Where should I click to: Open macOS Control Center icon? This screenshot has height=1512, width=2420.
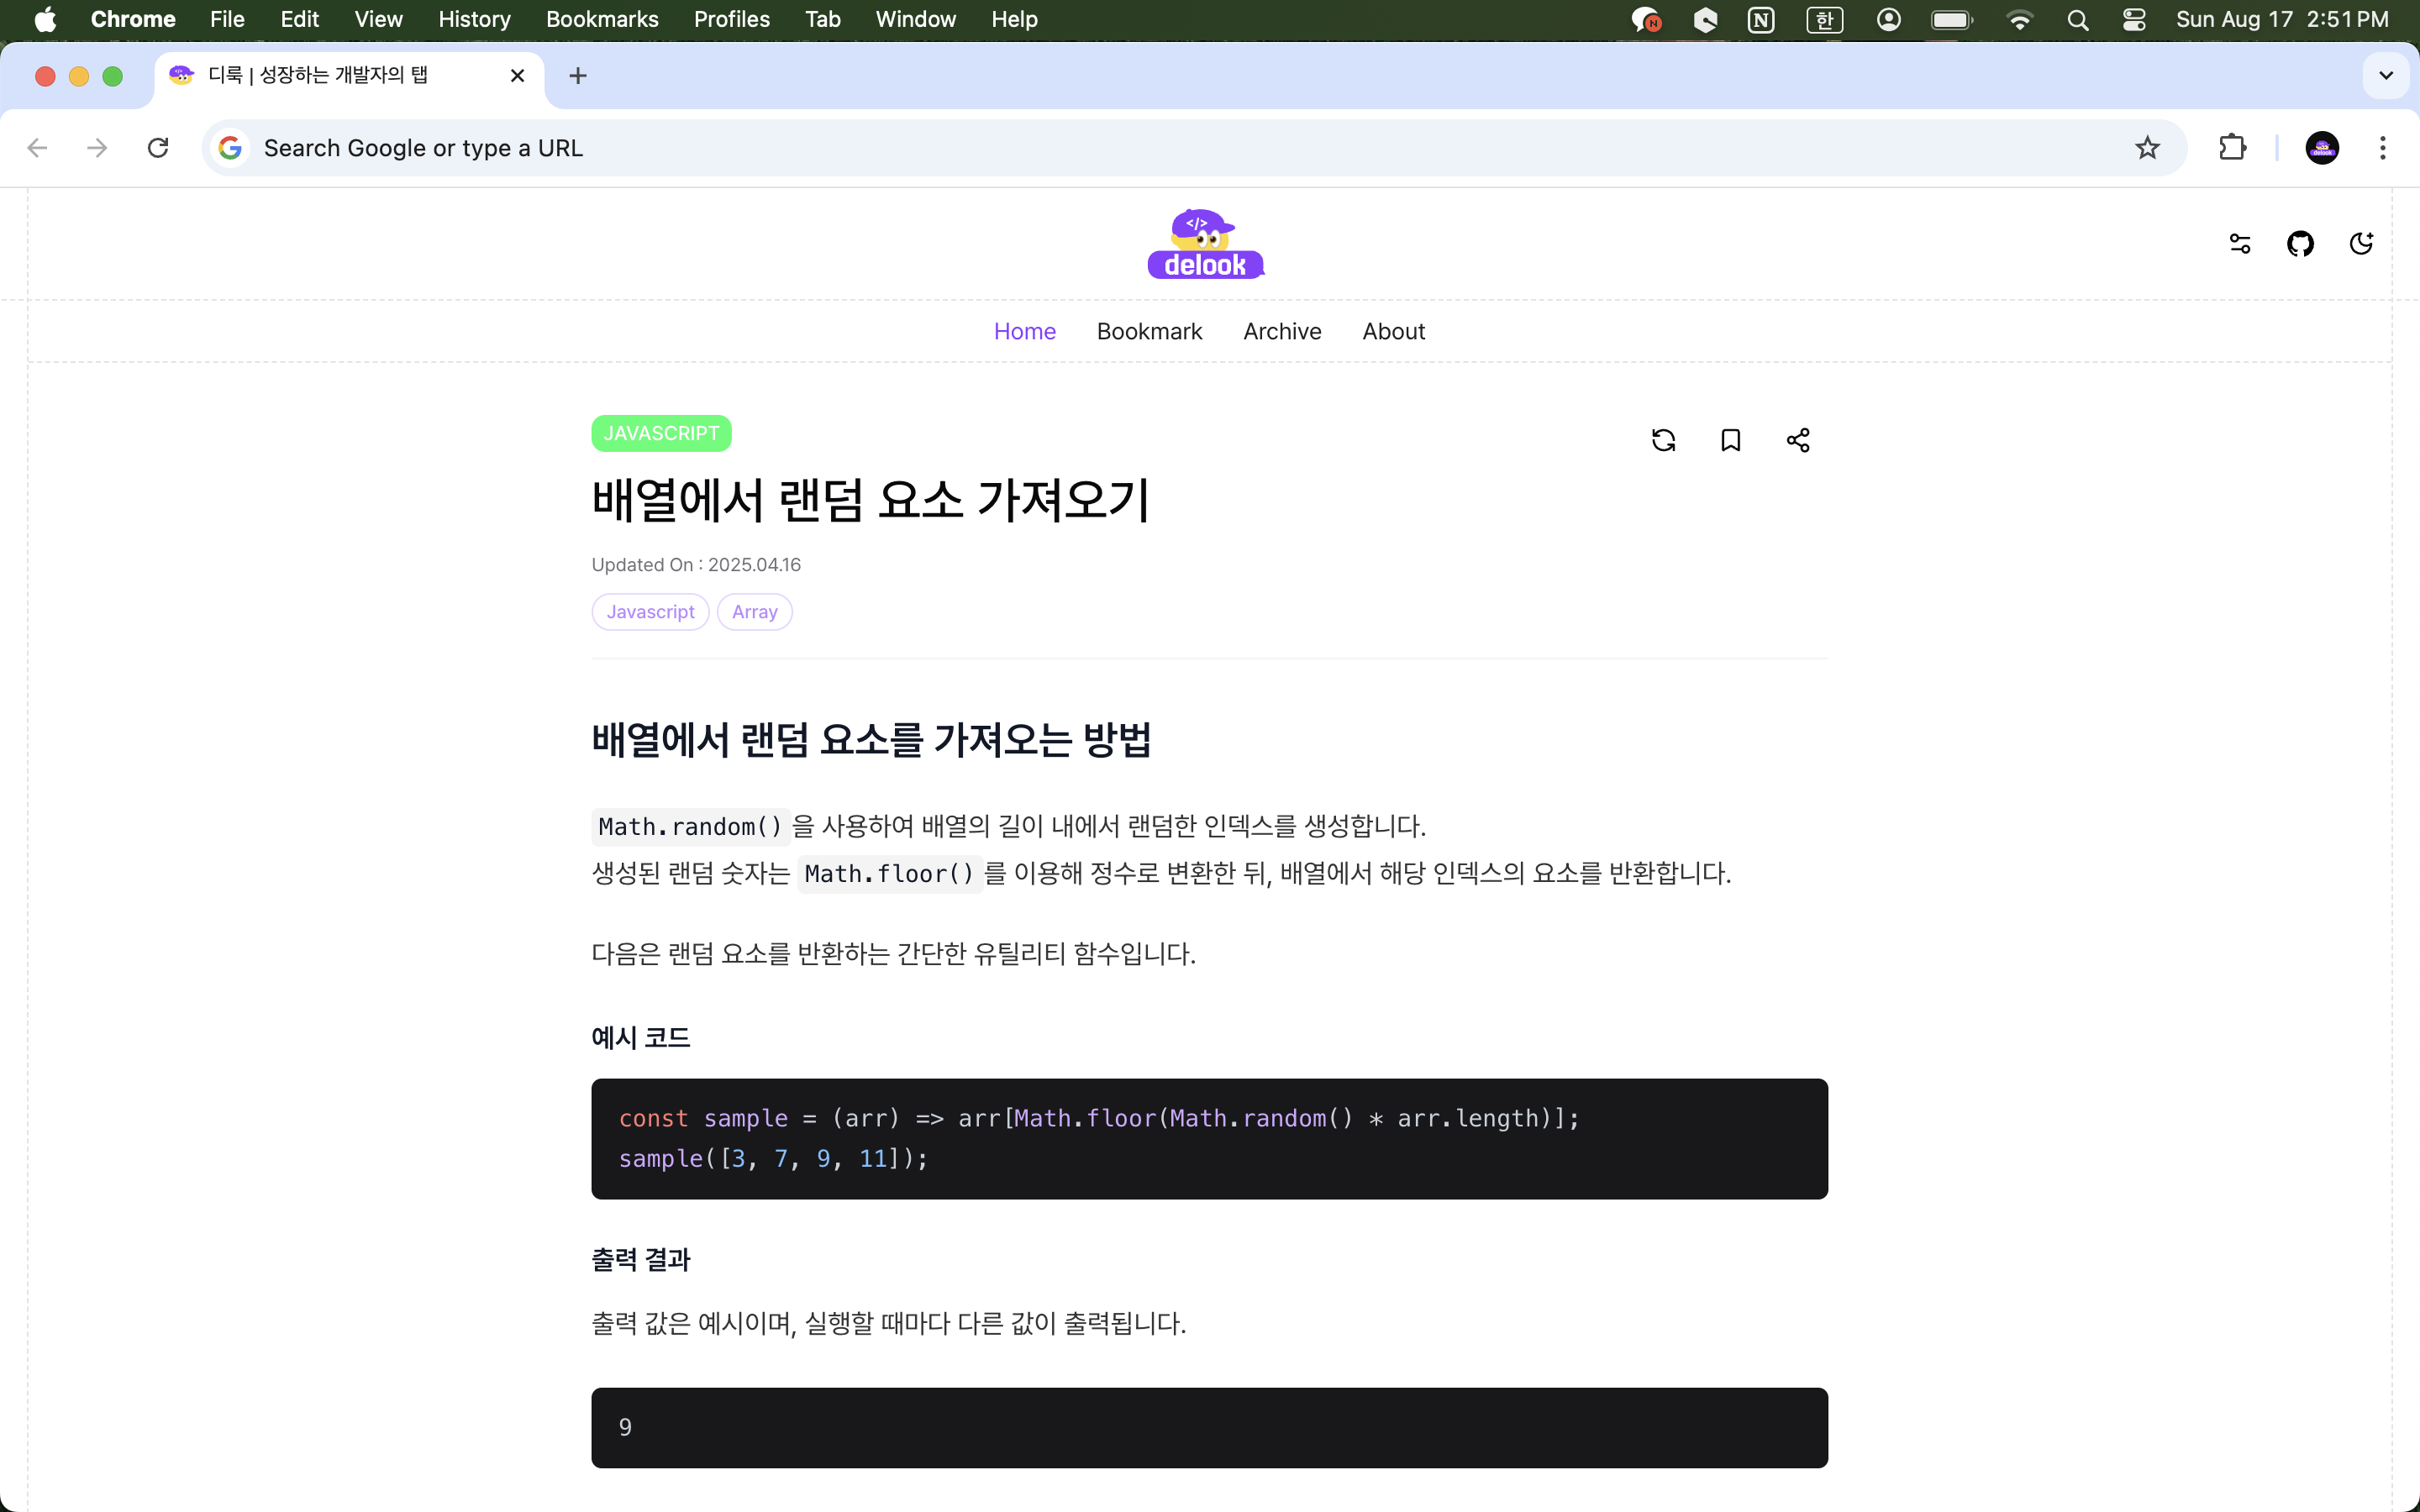click(x=2134, y=19)
